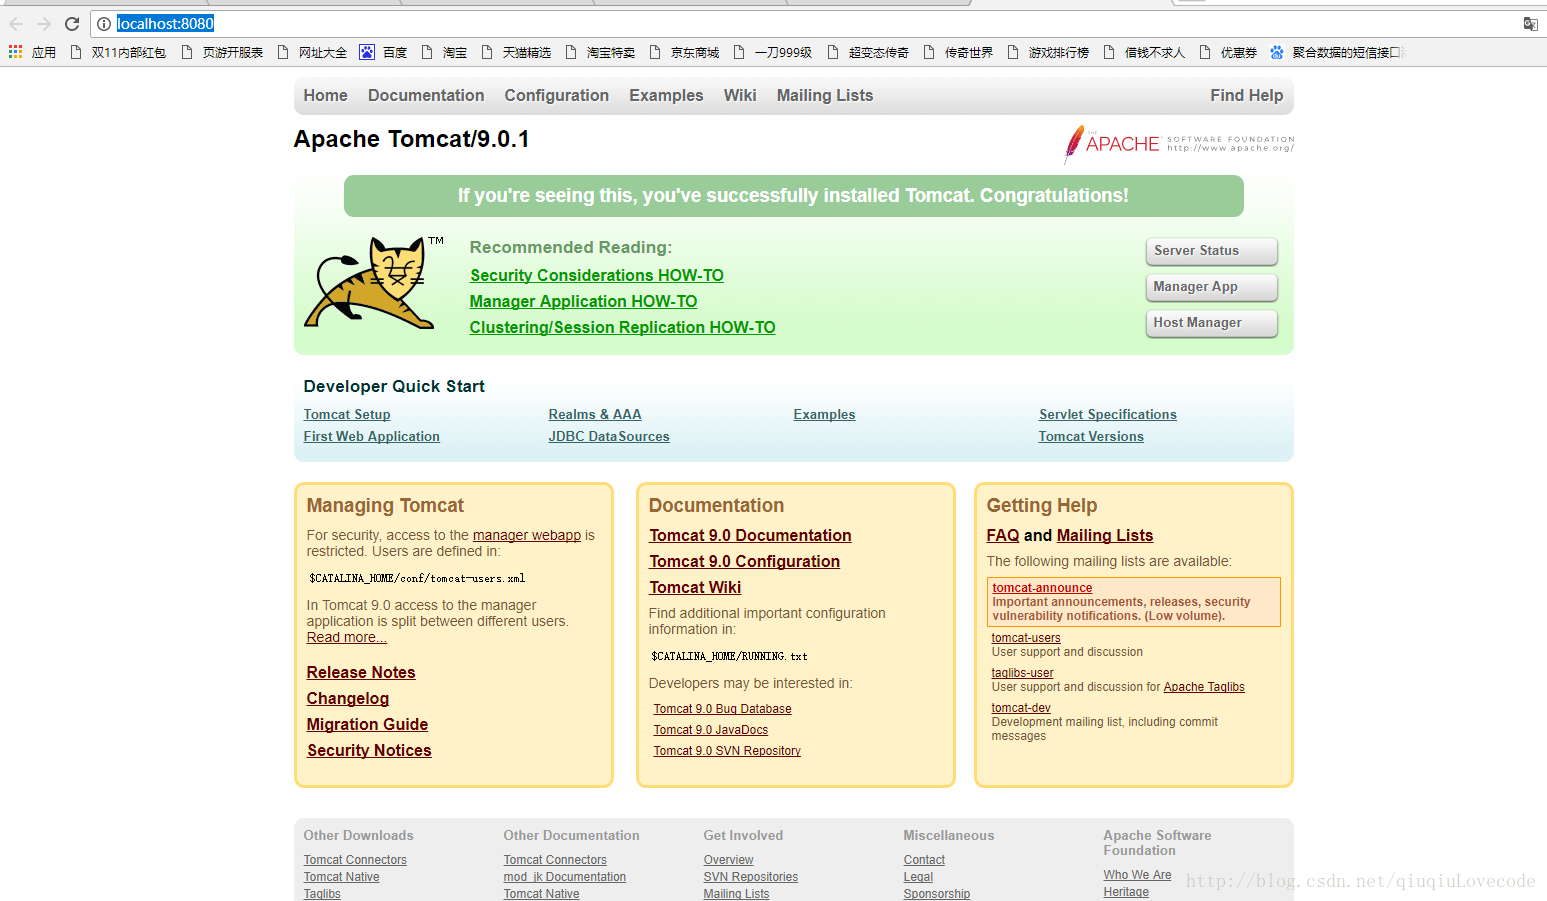
Task: Open the Tomcat Wiki link
Action: point(695,588)
